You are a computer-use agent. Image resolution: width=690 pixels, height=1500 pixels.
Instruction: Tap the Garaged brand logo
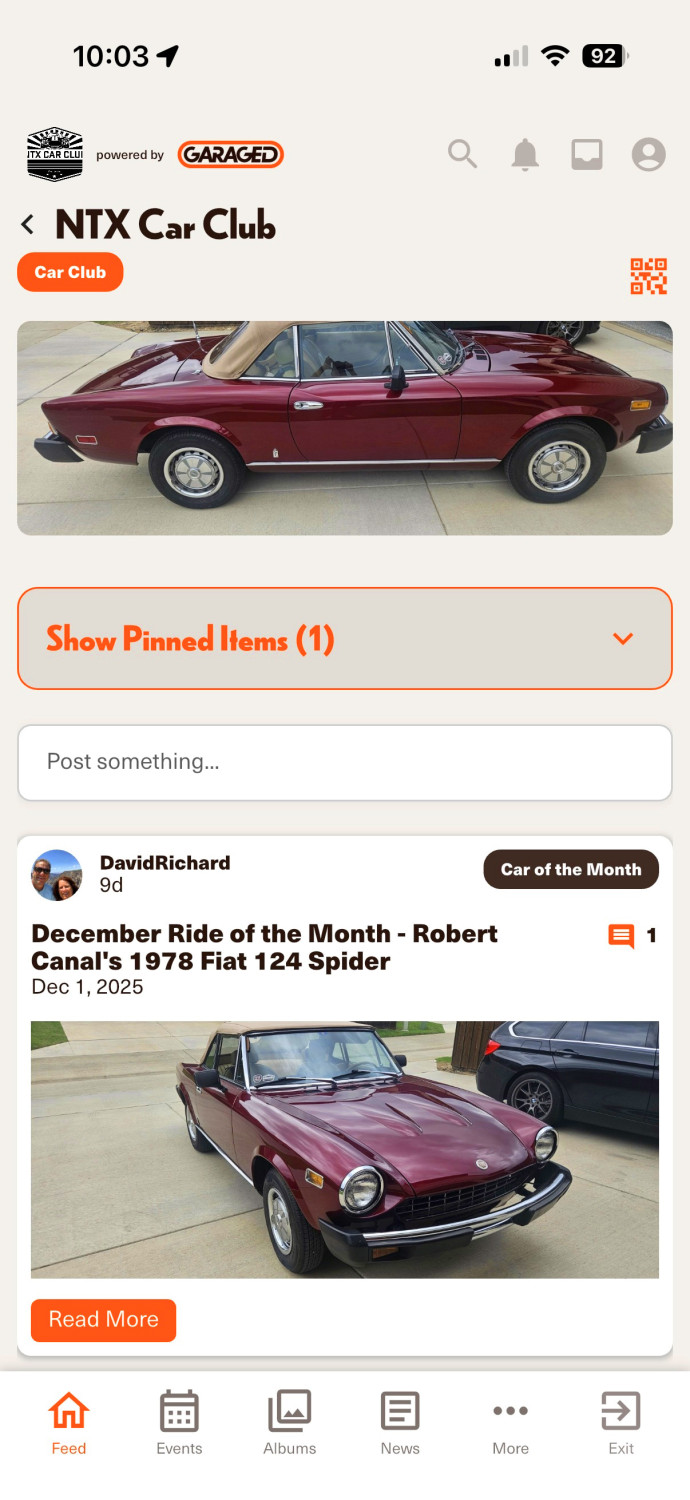pos(230,155)
